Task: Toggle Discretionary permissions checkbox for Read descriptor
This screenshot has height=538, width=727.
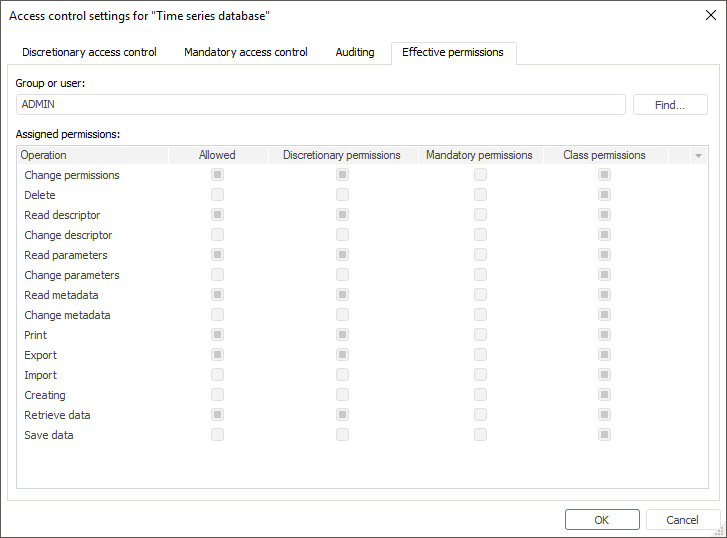Action: coord(342,215)
